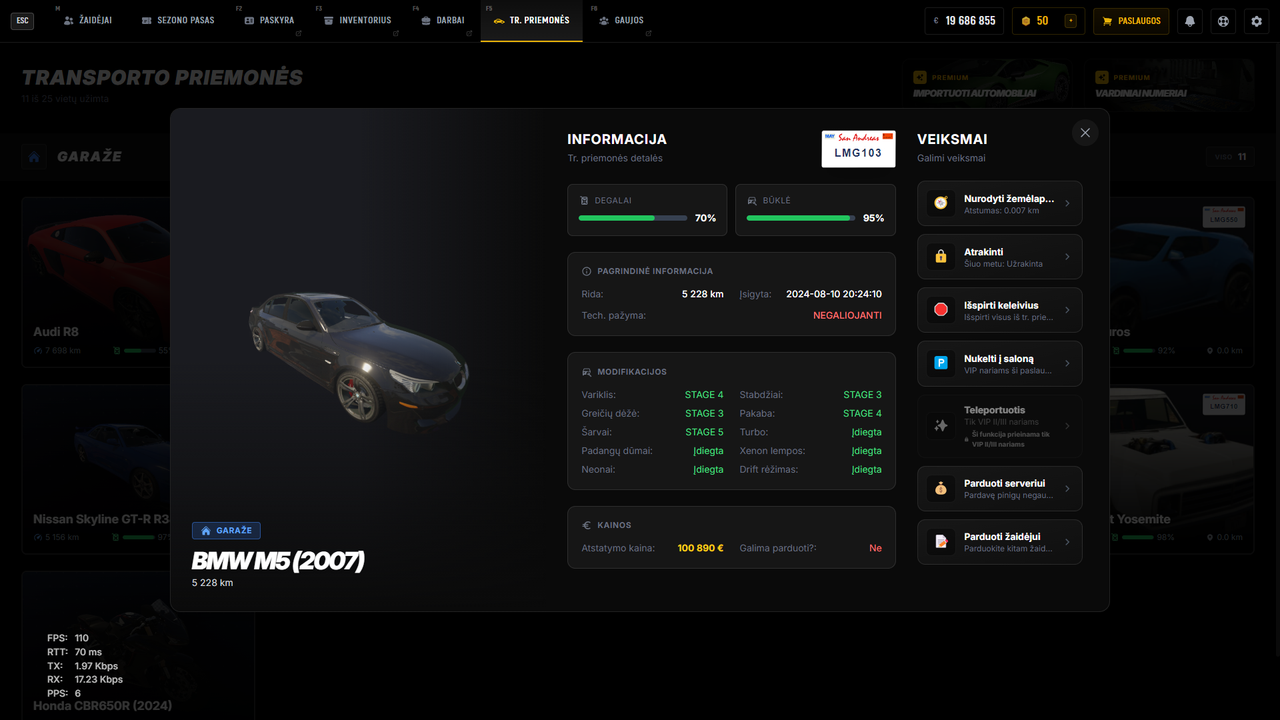1280x720 pixels.
Task: Click the NEGALIOJANTI tech inspection status
Action: pyautogui.click(x=847, y=315)
